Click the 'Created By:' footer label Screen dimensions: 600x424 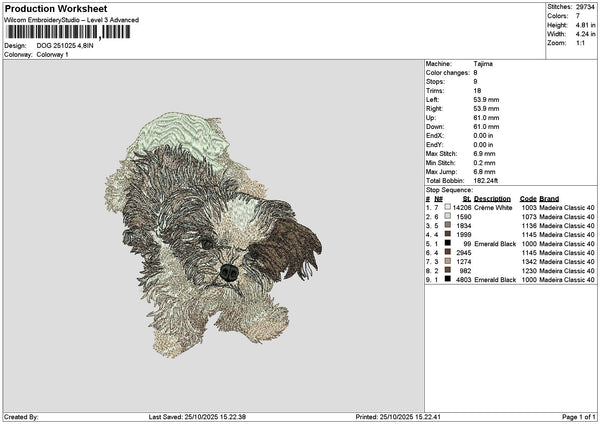tap(21, 417)
